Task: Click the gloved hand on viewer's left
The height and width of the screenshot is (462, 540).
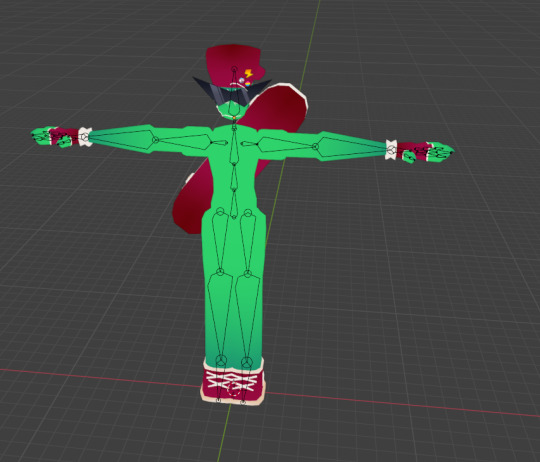Action: (55, 137)
